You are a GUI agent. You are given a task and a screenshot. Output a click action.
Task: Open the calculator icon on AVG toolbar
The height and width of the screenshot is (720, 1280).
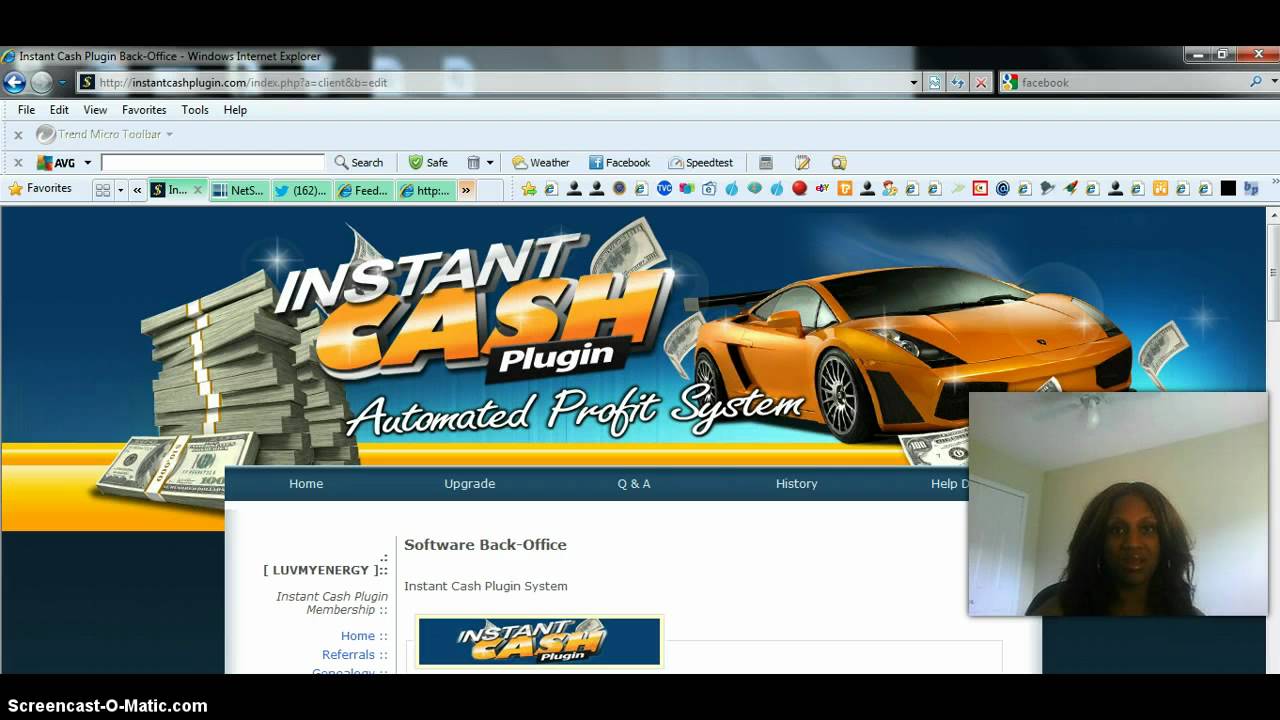[x=766, y=163]
